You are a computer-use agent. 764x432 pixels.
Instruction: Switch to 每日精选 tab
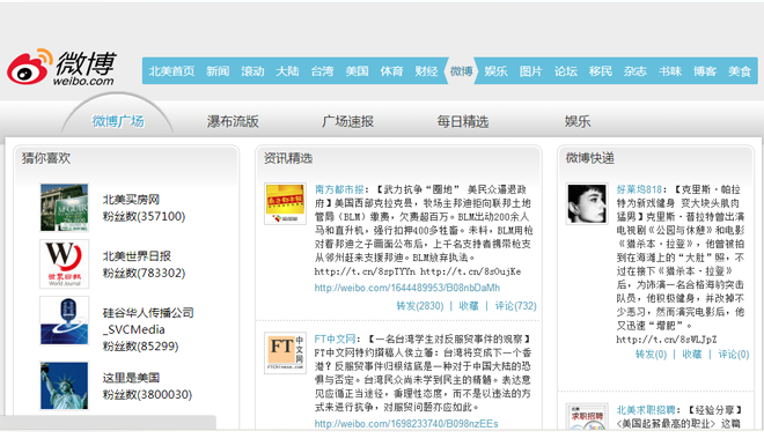pos(463,121)
